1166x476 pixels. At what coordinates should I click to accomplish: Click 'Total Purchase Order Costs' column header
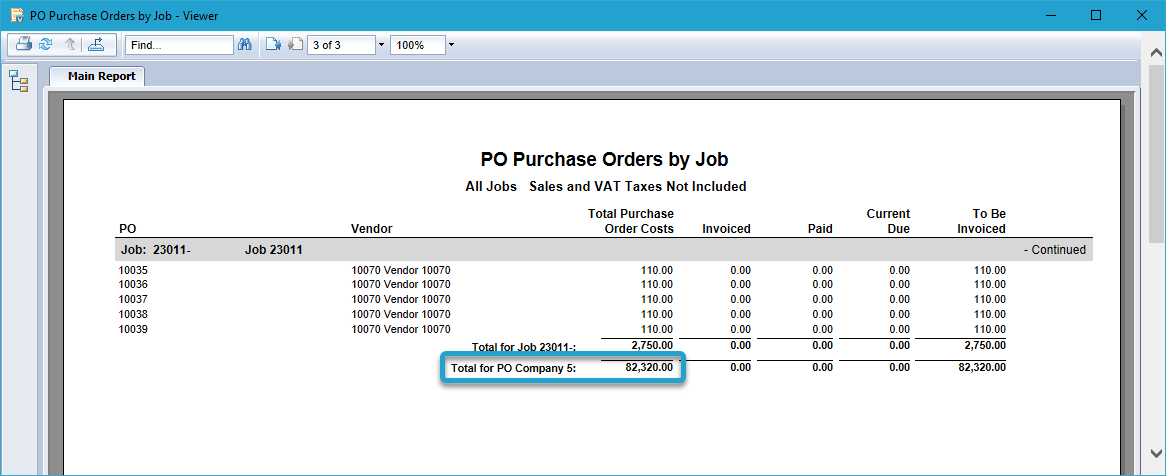pos(631,221)
